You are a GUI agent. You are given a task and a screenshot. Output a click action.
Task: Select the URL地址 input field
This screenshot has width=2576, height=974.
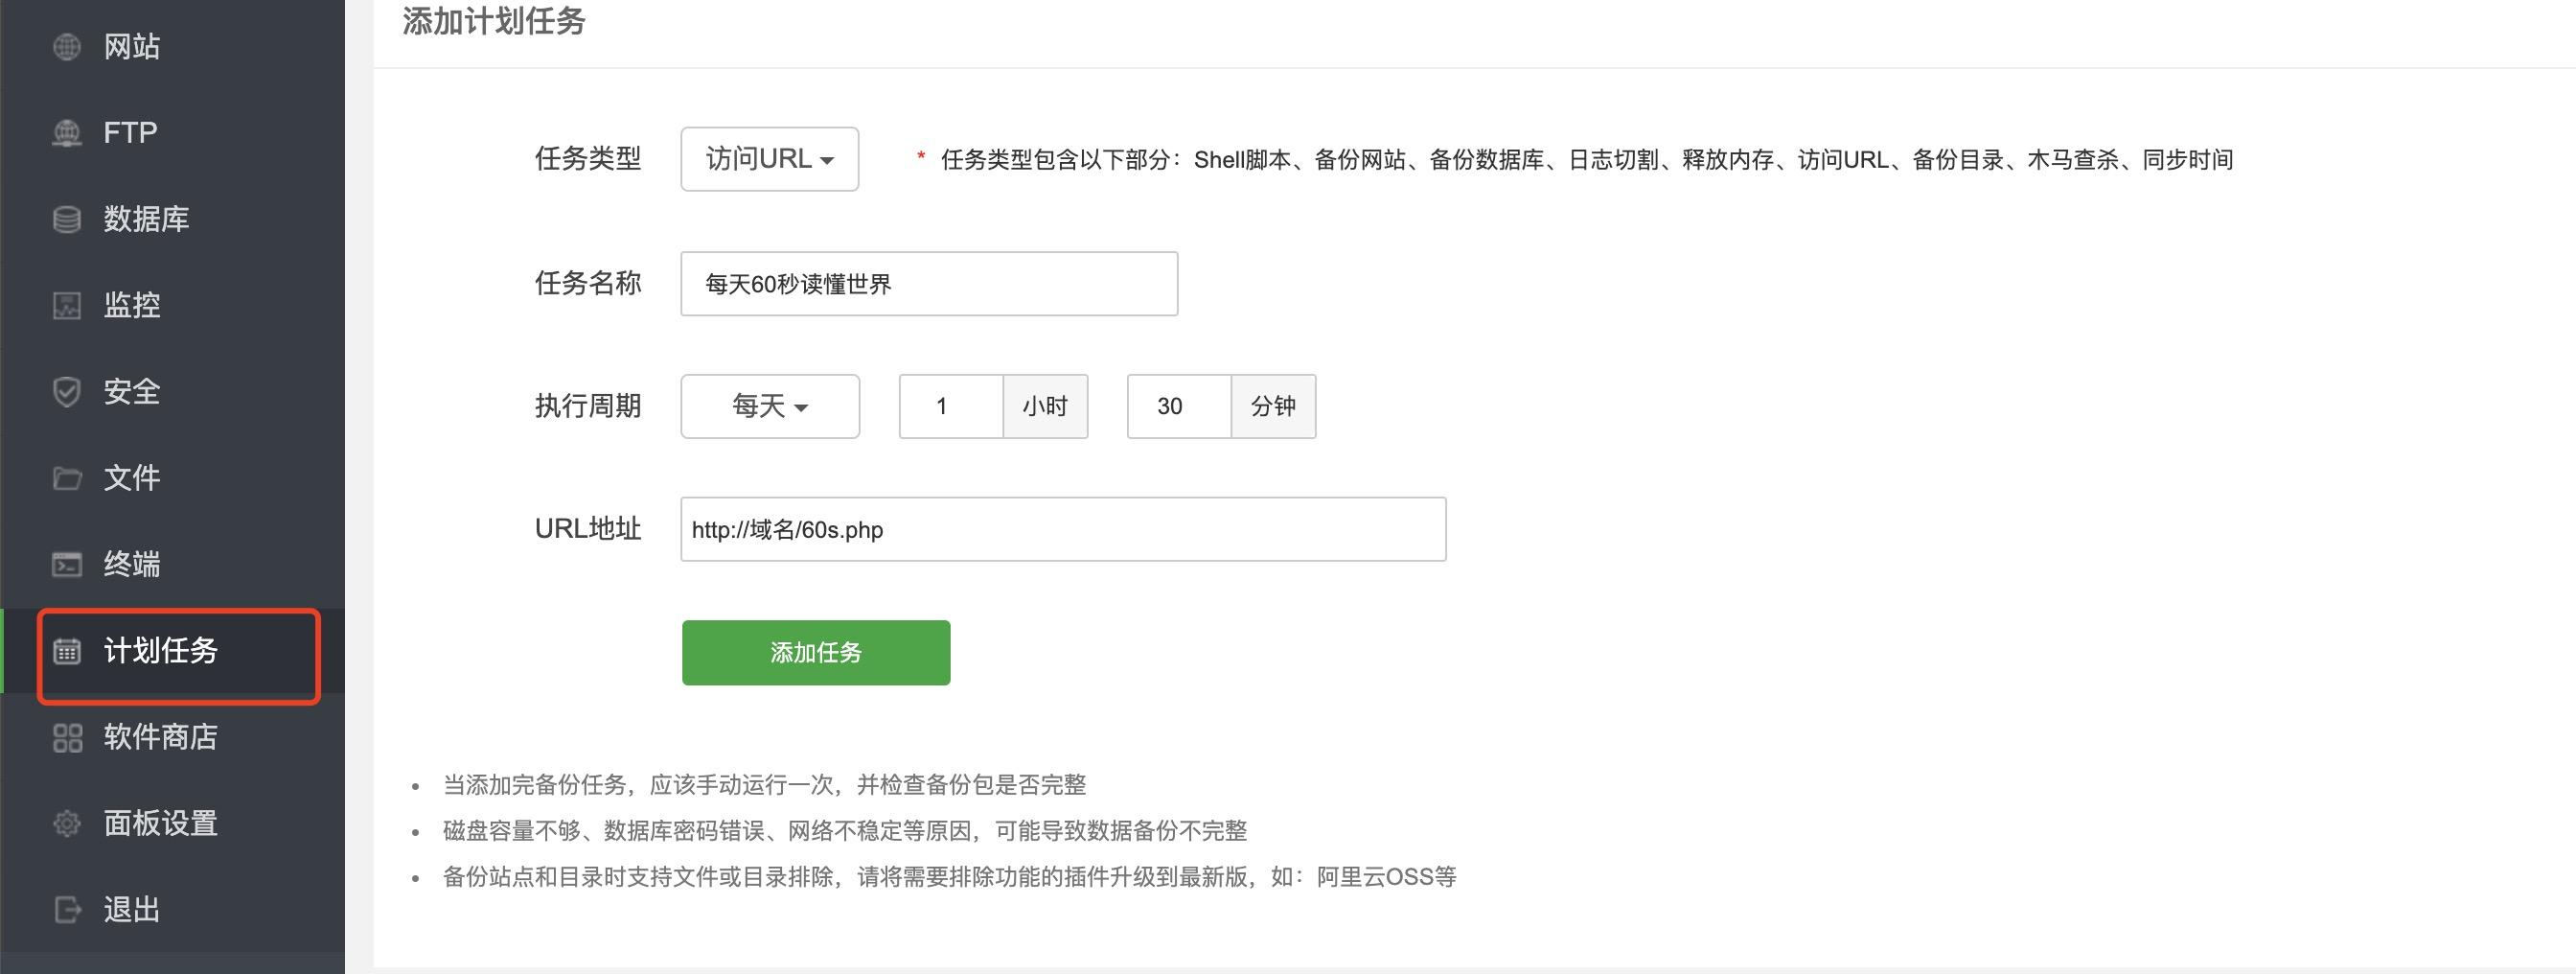pyautogui.click(x=1062, y=529)
